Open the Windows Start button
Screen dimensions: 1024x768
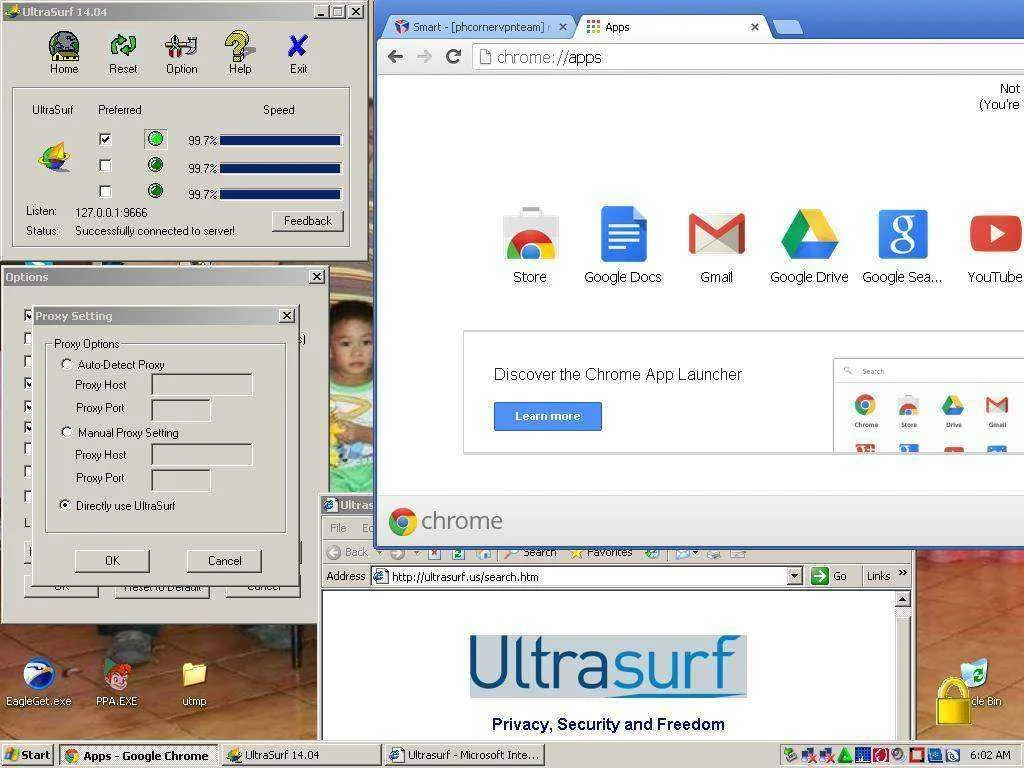(27, 755)
